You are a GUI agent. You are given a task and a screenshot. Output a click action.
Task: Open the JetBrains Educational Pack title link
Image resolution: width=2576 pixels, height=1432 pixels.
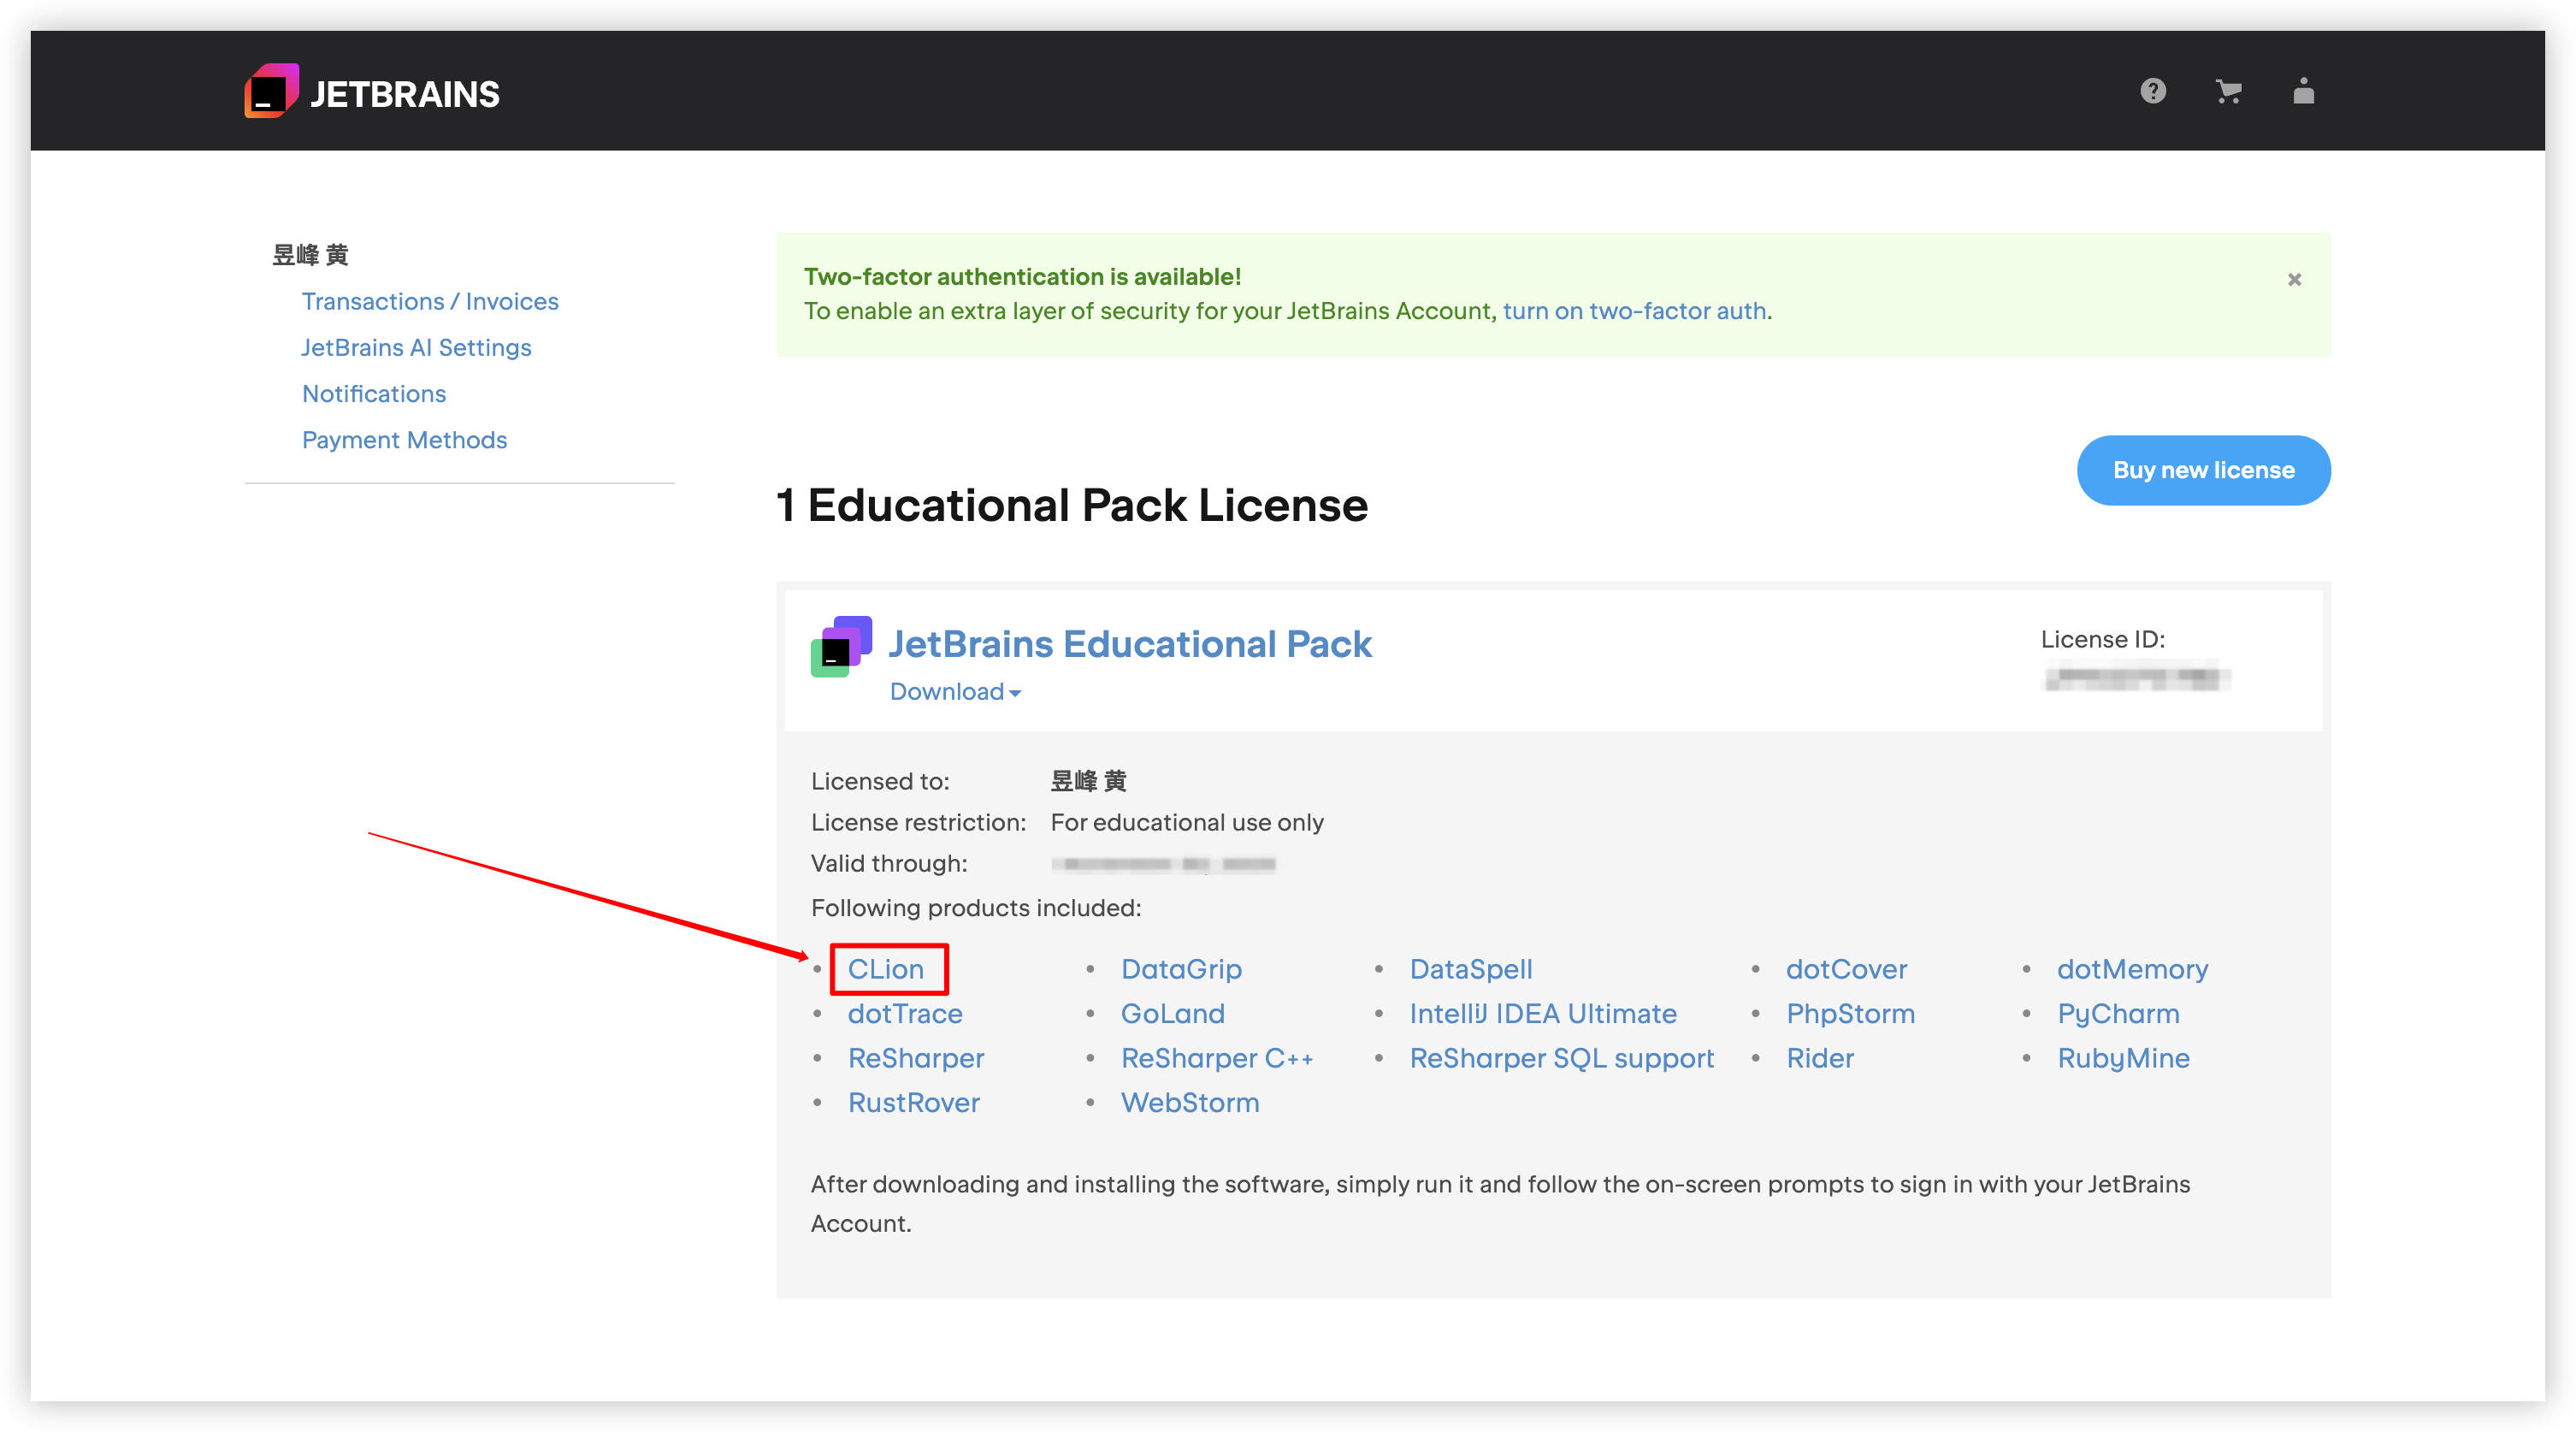pos(1129,644)
